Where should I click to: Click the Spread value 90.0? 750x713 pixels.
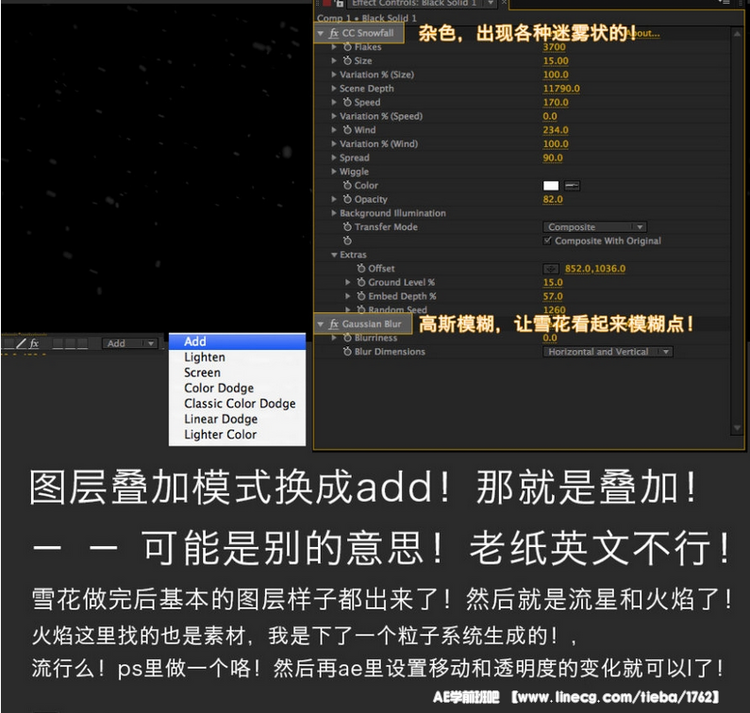click(x=553, y=158)
